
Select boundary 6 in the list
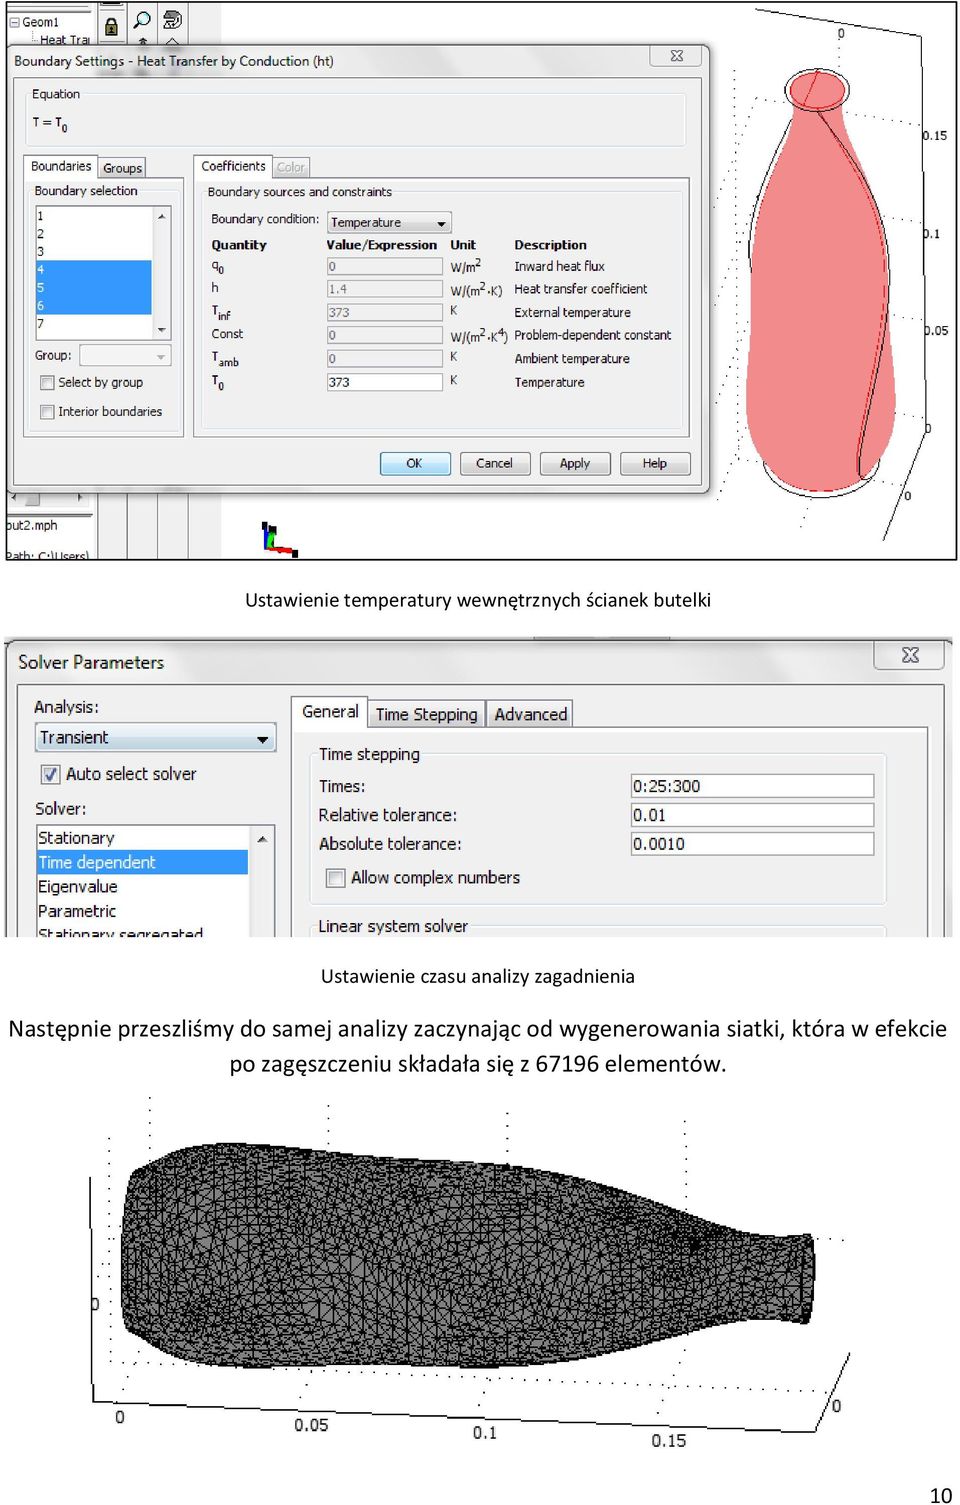click(93, 305)
